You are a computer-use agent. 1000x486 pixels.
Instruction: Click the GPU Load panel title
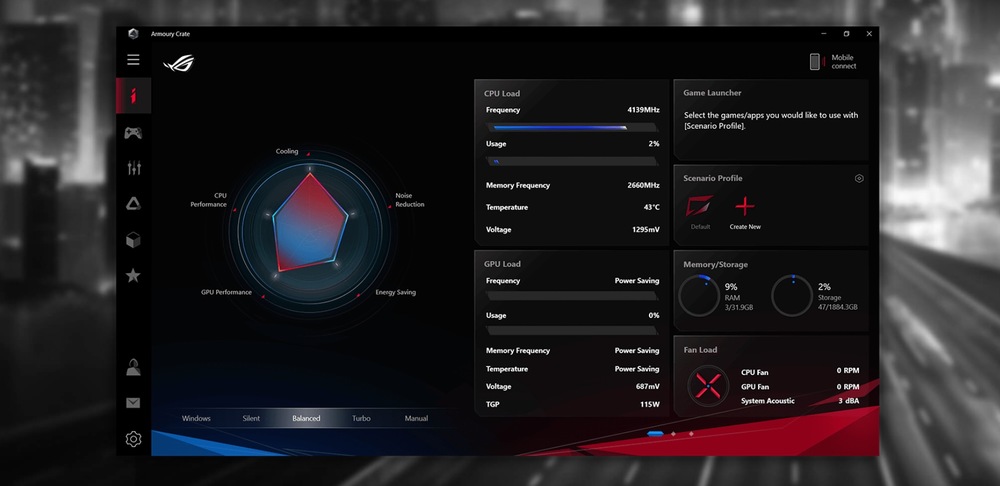pyautogui.click(x=502, y=264)
